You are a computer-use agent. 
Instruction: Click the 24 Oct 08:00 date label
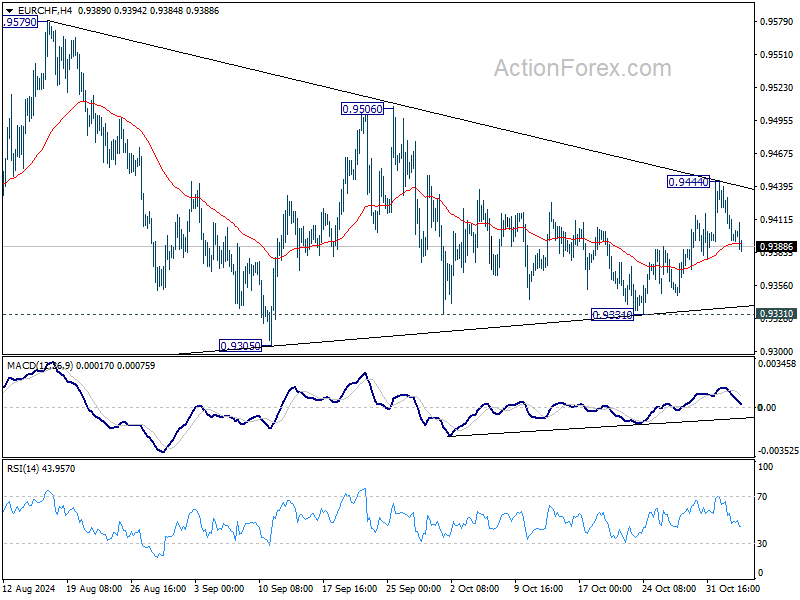[669, 589]
